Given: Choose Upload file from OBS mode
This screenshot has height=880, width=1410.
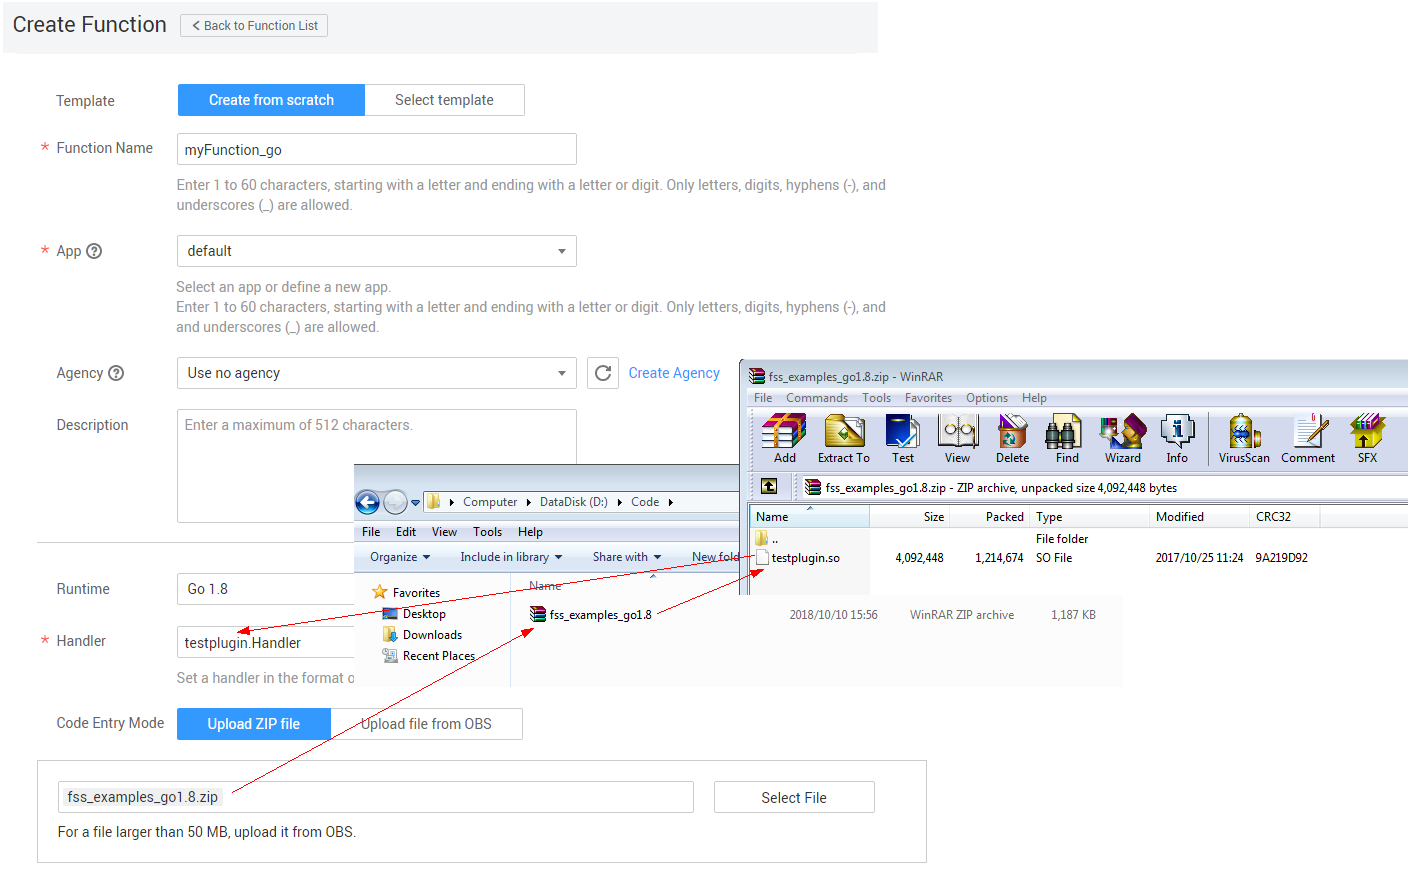Looking at the screenshot, I should (426, 724).
